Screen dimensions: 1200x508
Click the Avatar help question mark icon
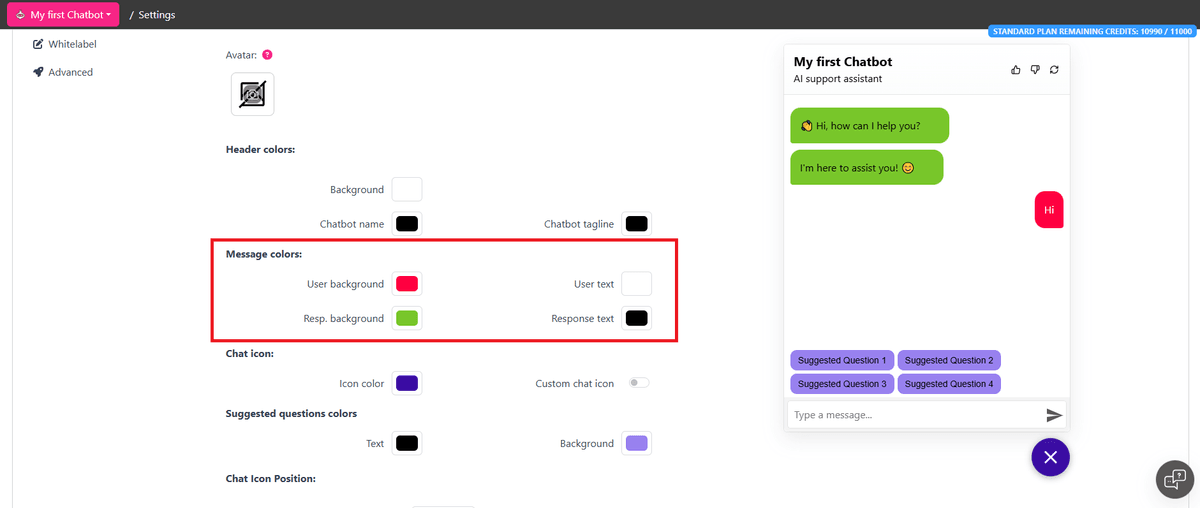[x=267, y=55]
